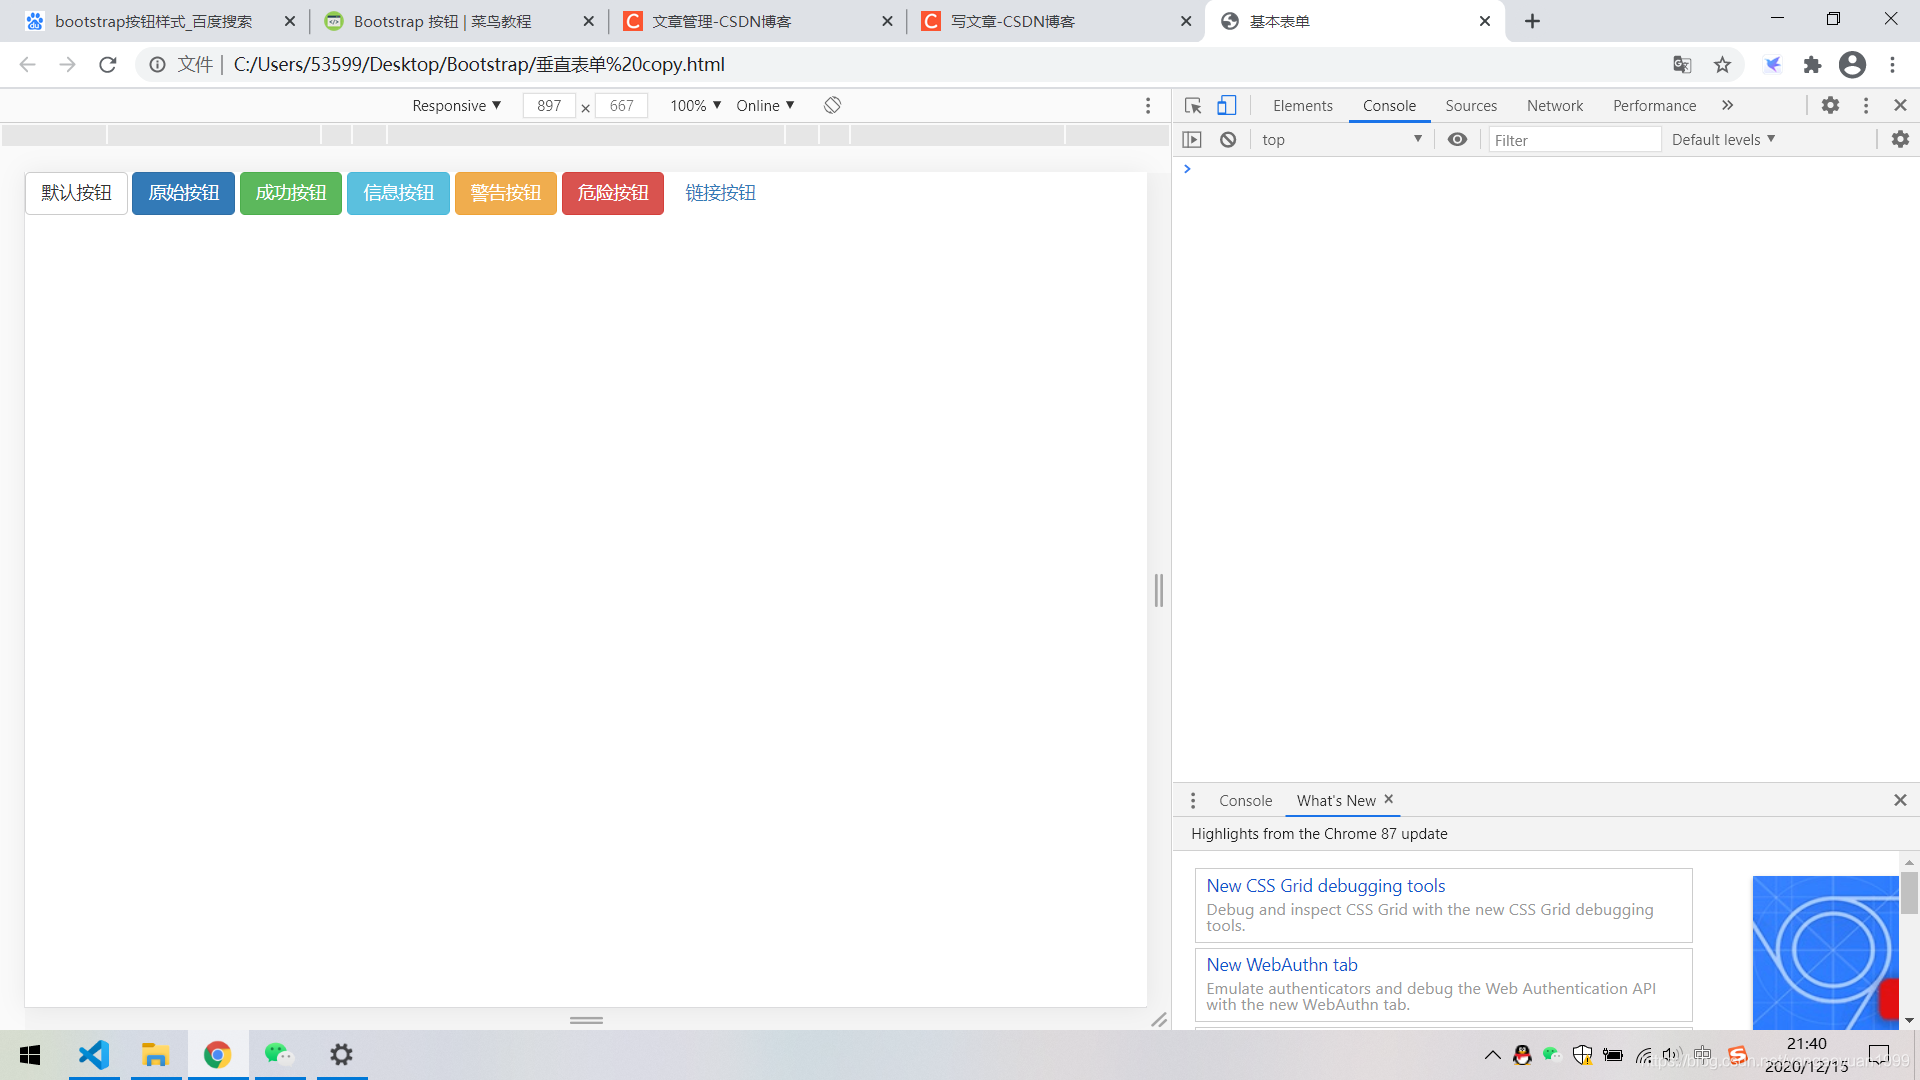
Task: Click the rotate screen orientation icon
Action: [x=832, y=105]
